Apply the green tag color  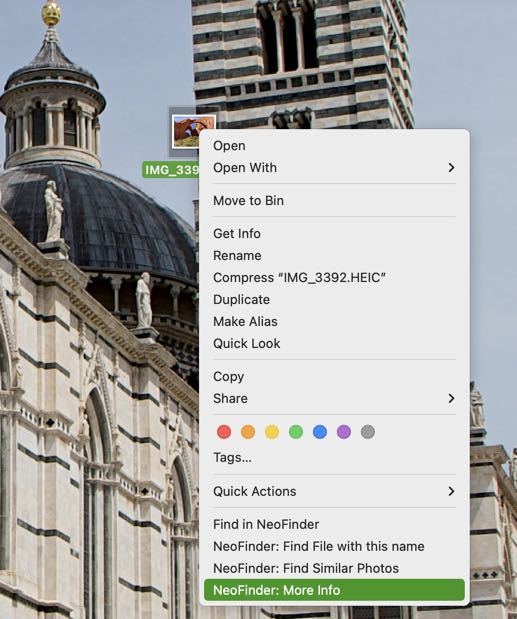click(296, 432)
